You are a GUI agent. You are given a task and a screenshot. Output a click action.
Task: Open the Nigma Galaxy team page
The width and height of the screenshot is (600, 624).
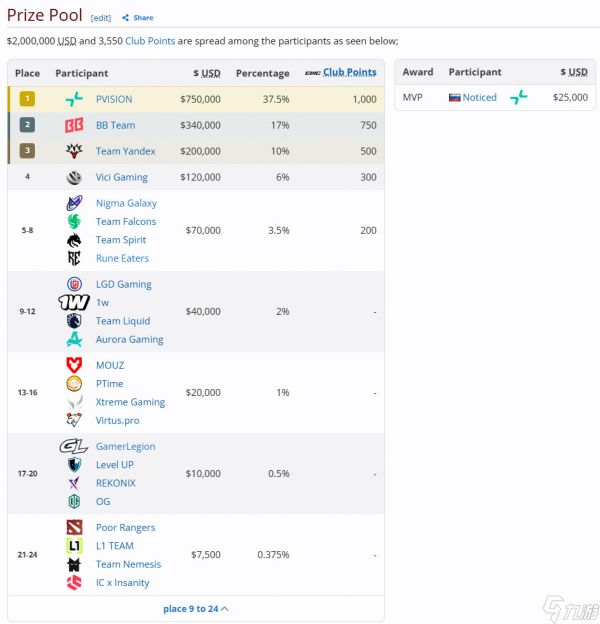coord(127,203)
